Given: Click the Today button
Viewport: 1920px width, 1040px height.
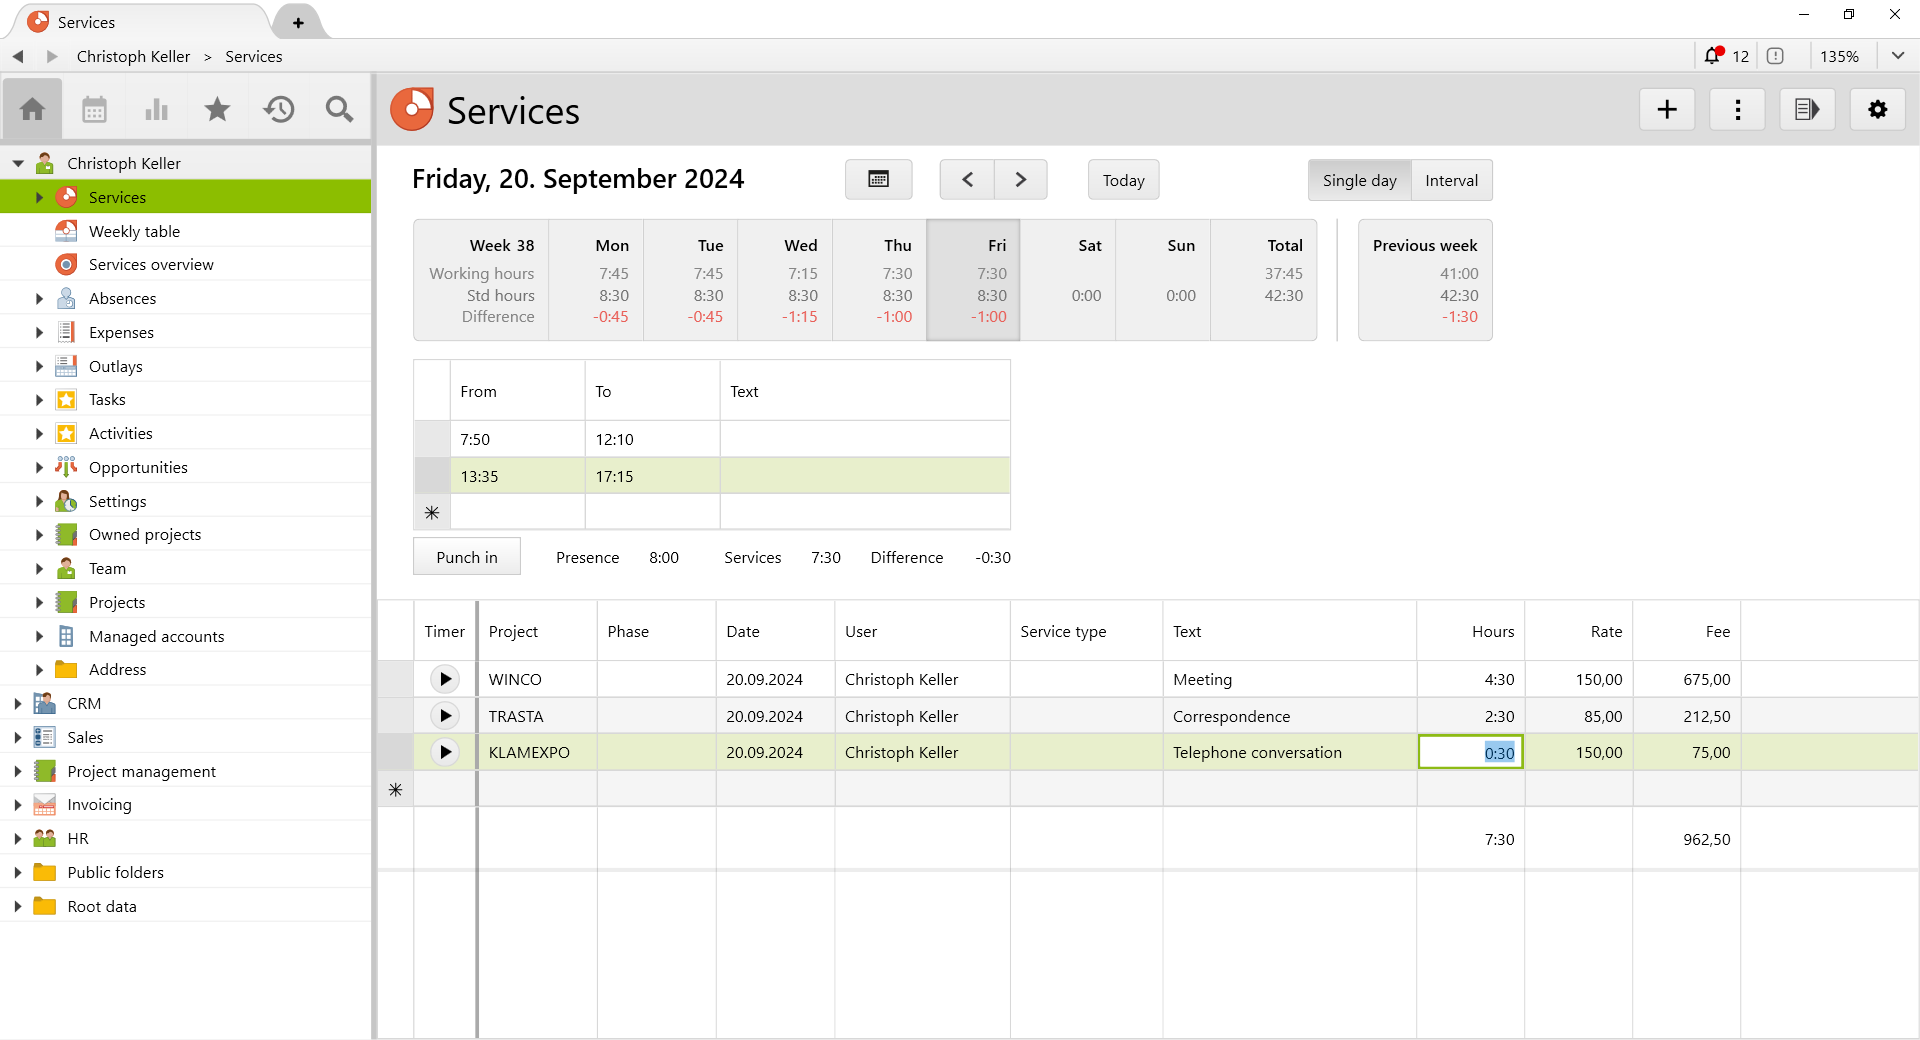Looking at the screenshot, I should [x=1122, y=180].
